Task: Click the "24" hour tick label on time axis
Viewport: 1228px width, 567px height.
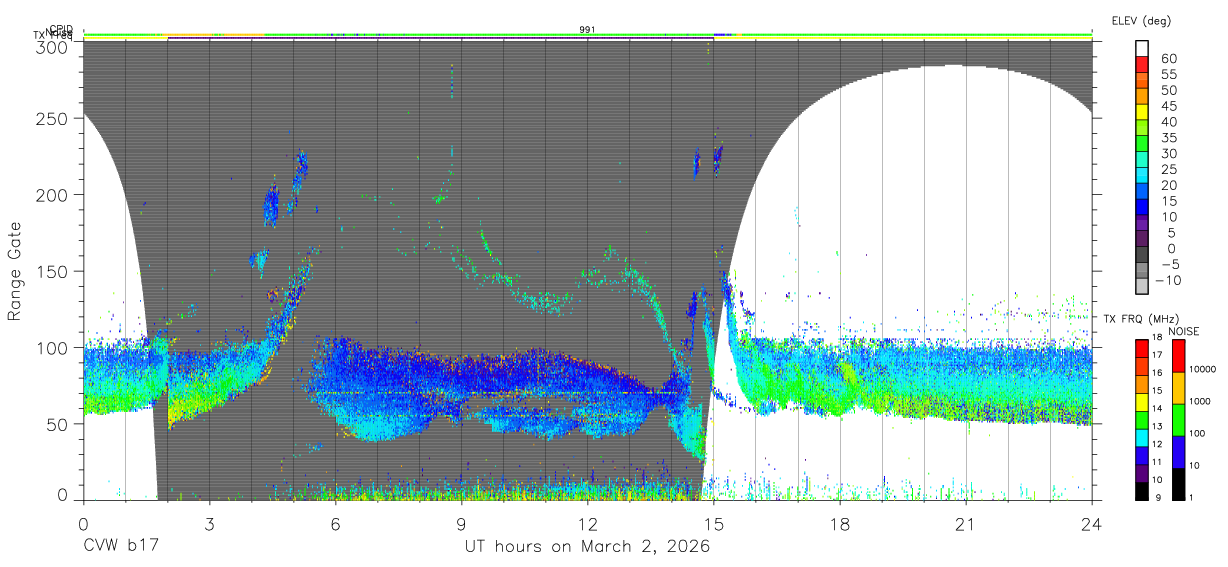Action: (x=1092, y=523)
